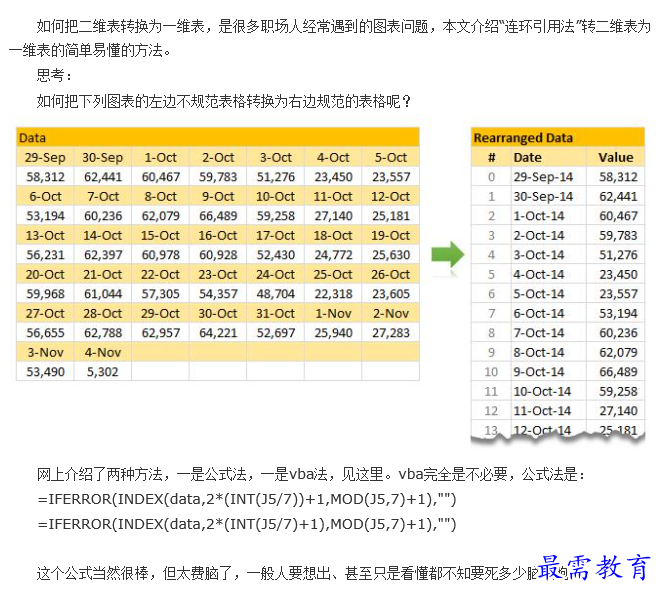This screenshot has height=599, width=659.
Task: Select the 58,312 value under 29-Sep
Action: coord(45,177)
